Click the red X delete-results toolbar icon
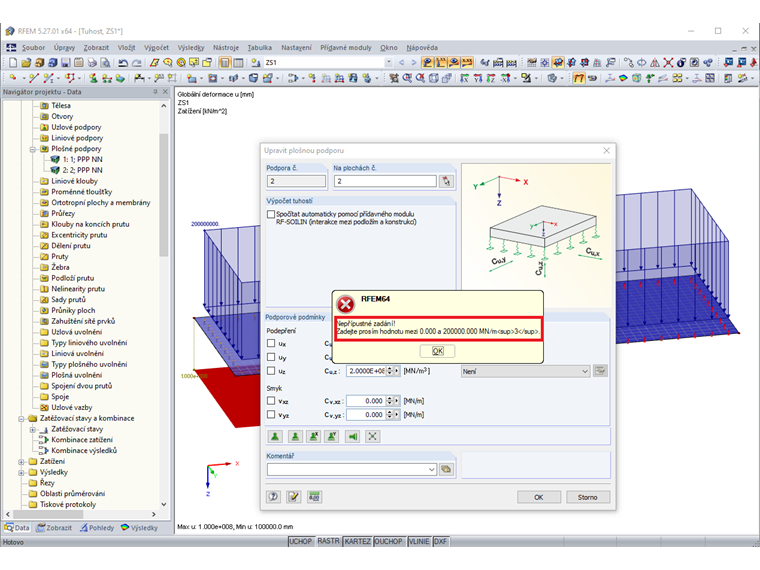760x570 pixels. [668, 63]
